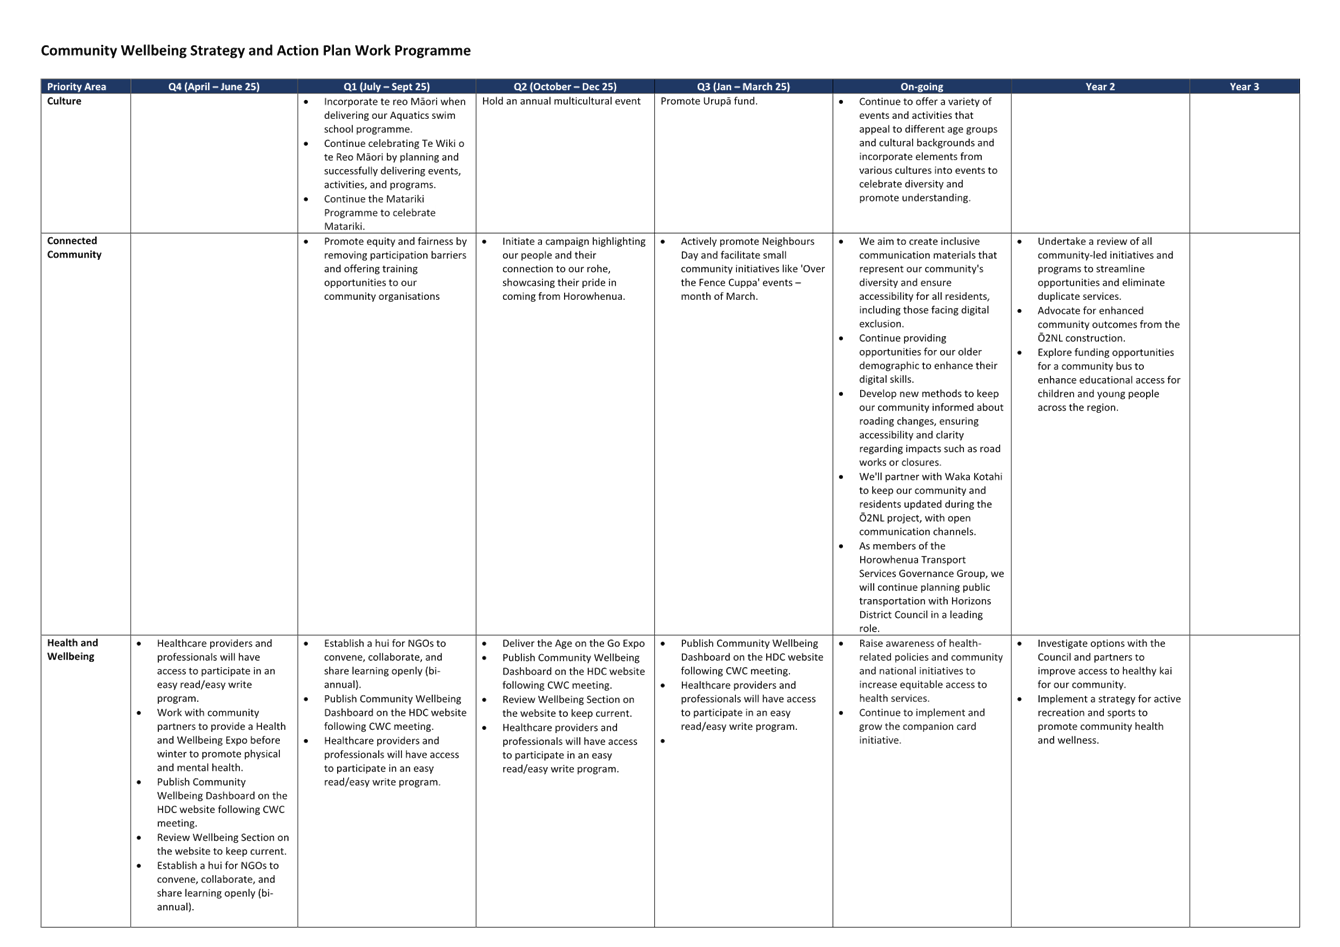Click the Connected Community row label
The width and height of the screenshot is (1340, 947).
[x=74, y=248]
